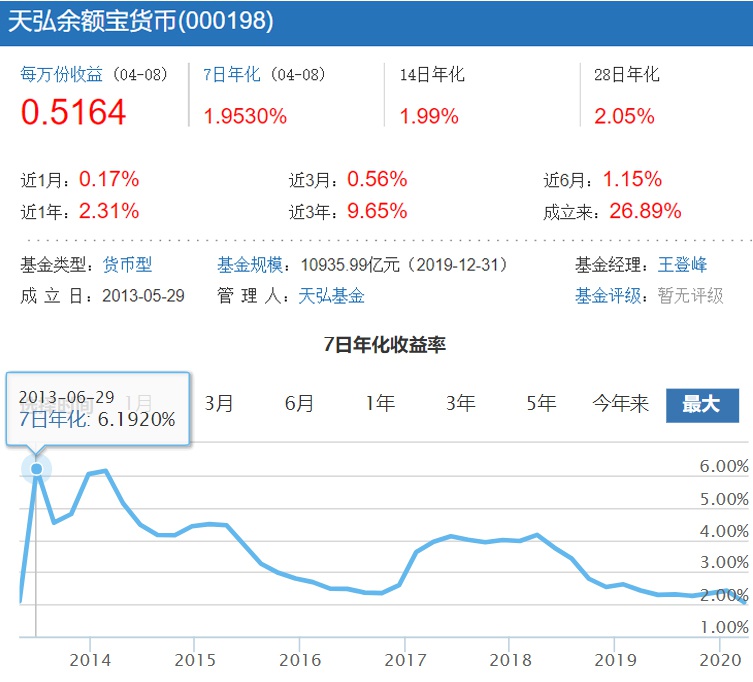Screen dimensions: 753x682
Task: Open fund manager 王登峰 link
Action: [682, 265]
